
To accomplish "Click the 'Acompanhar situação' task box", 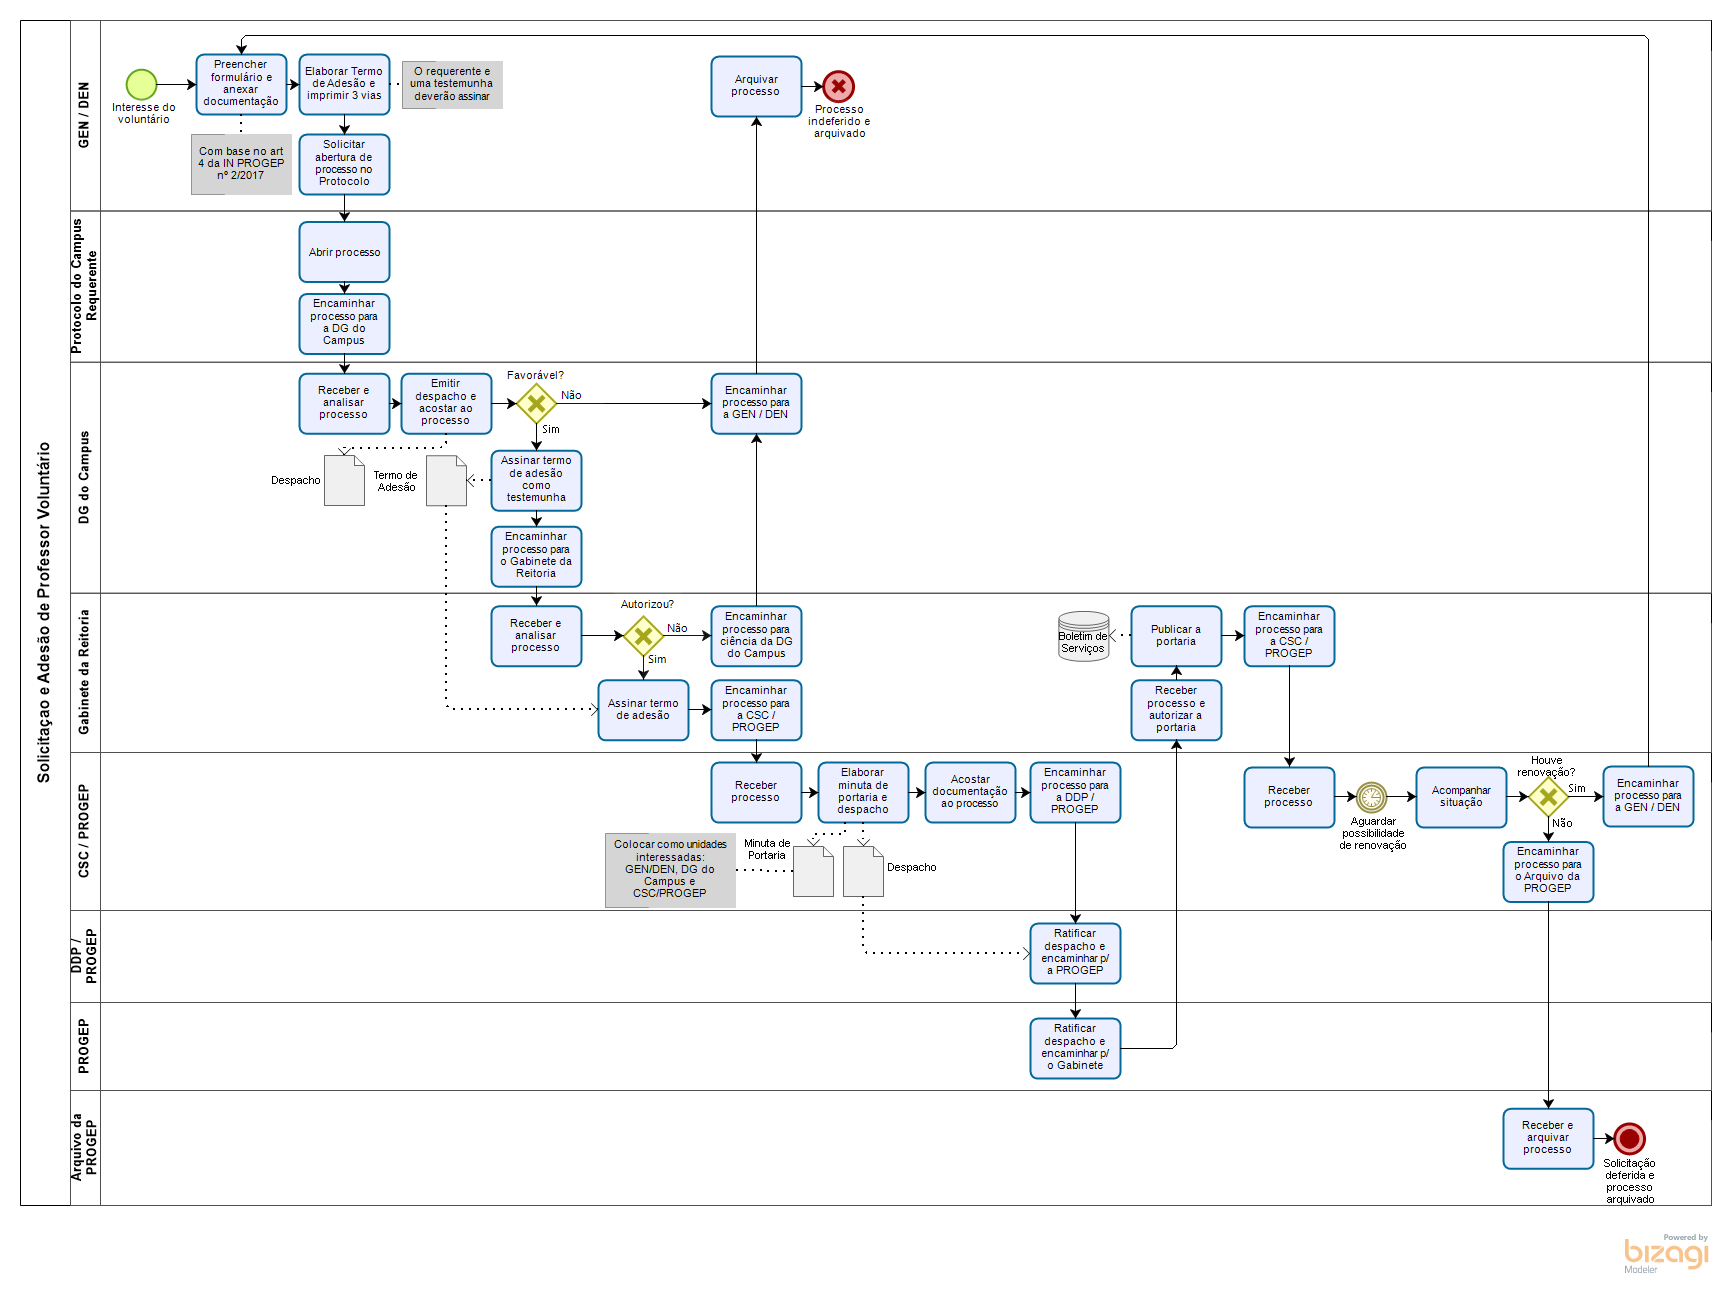I will 1460,797.
